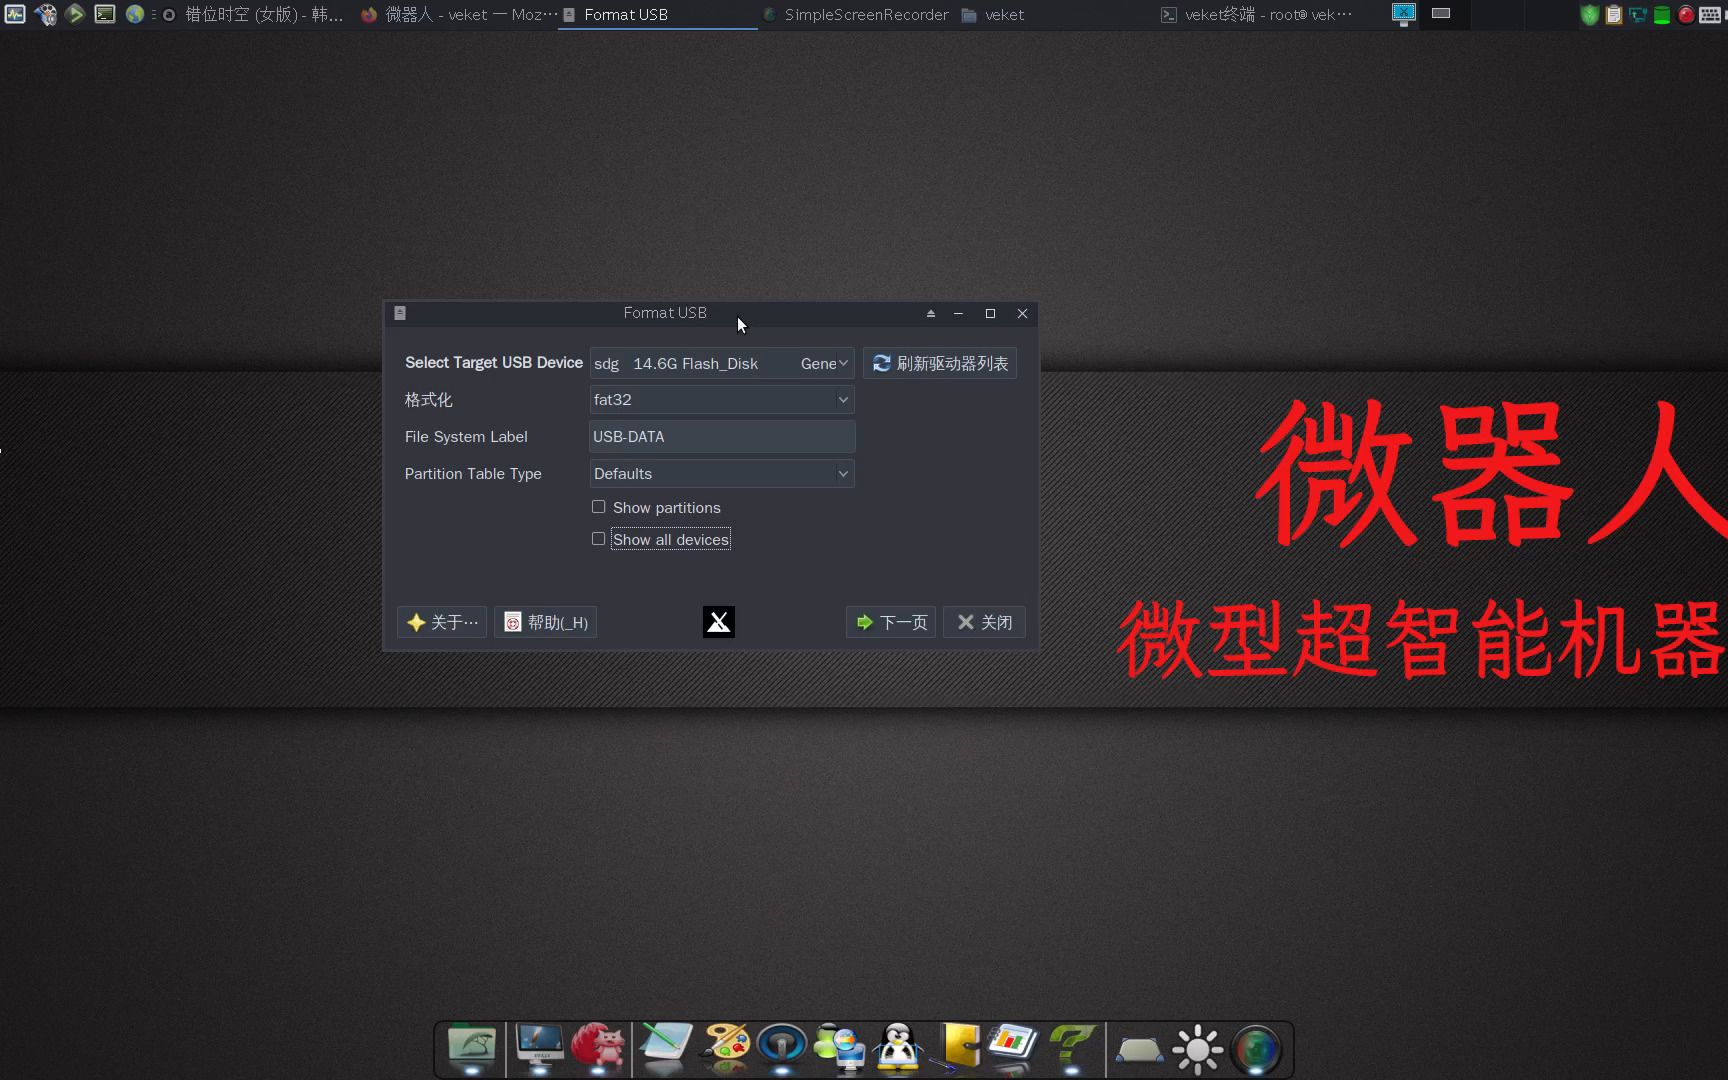Click the green play arrow launcher in the top panel

(75, 14)
